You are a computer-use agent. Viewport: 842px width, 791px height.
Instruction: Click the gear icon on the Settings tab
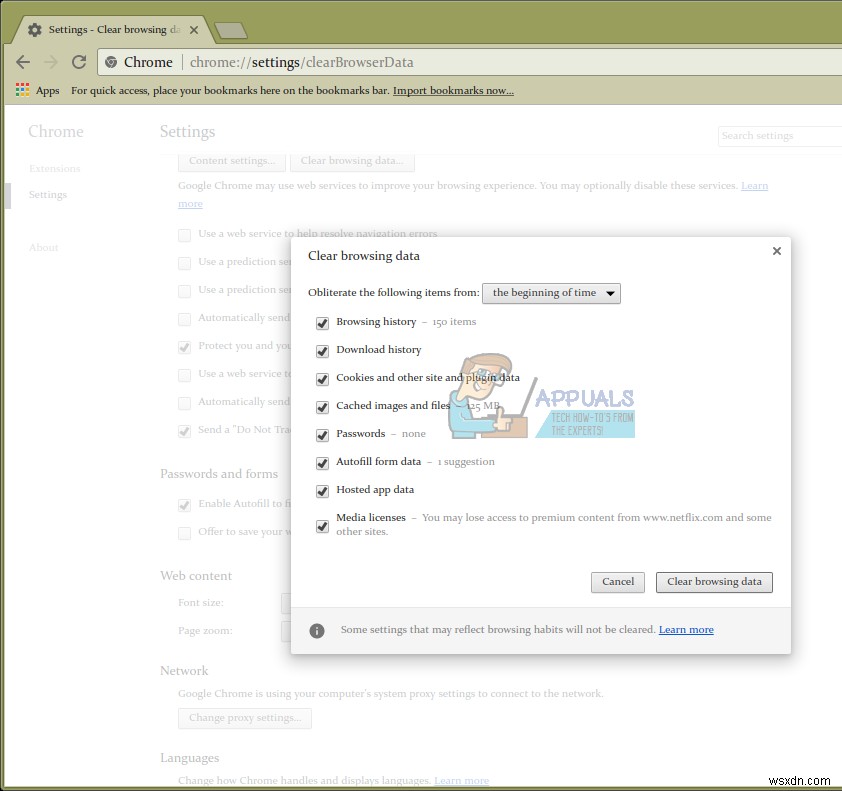tap(34, 29)
